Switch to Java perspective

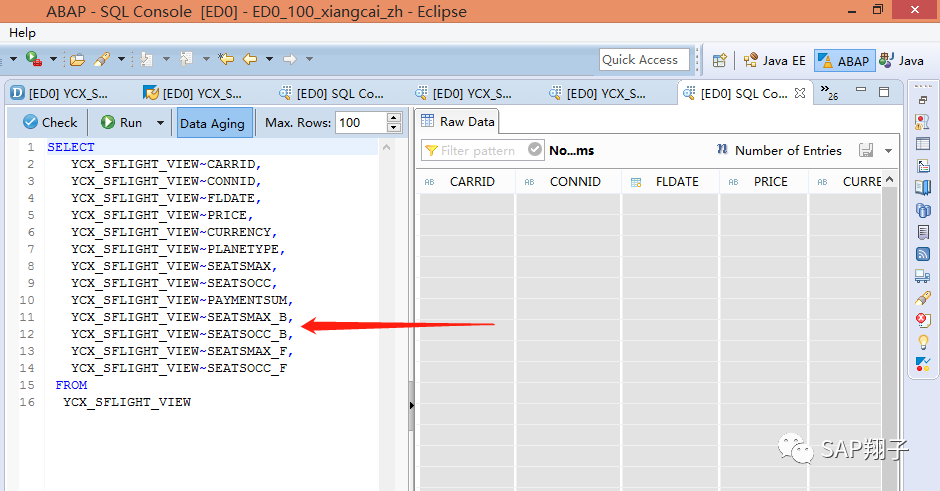pos(902,61)
